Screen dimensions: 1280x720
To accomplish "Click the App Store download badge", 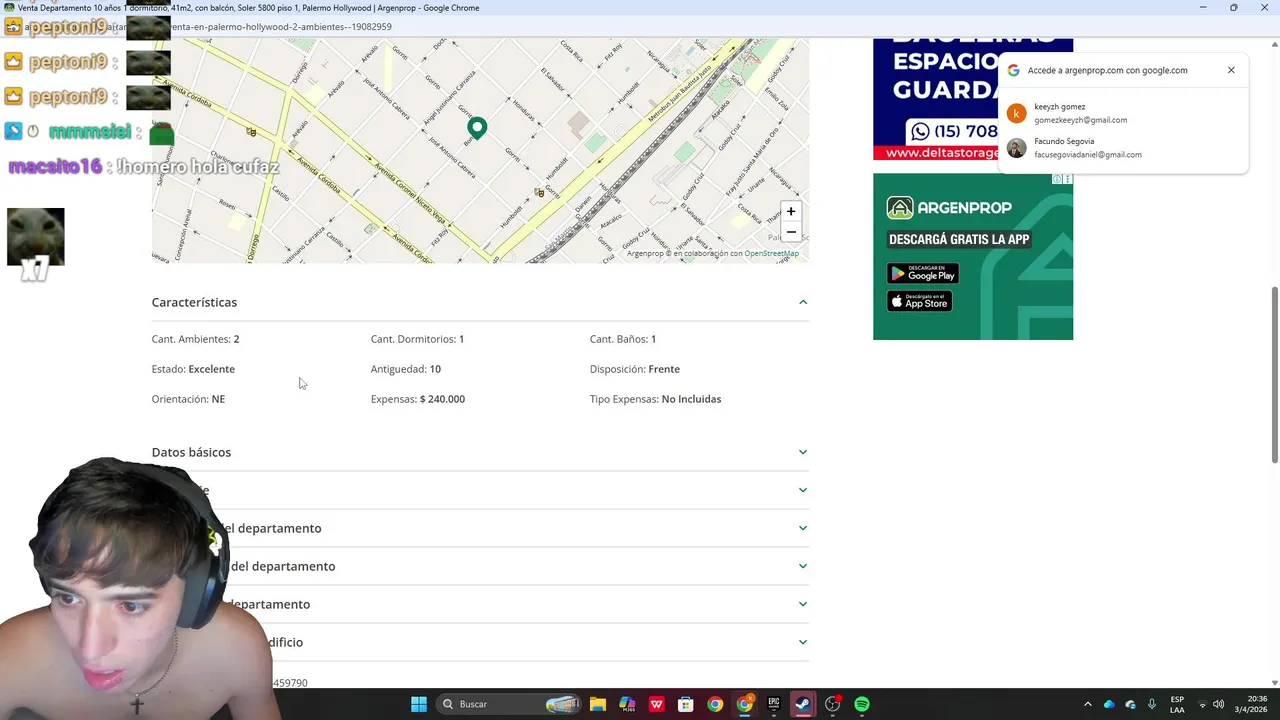I will 919,301.
